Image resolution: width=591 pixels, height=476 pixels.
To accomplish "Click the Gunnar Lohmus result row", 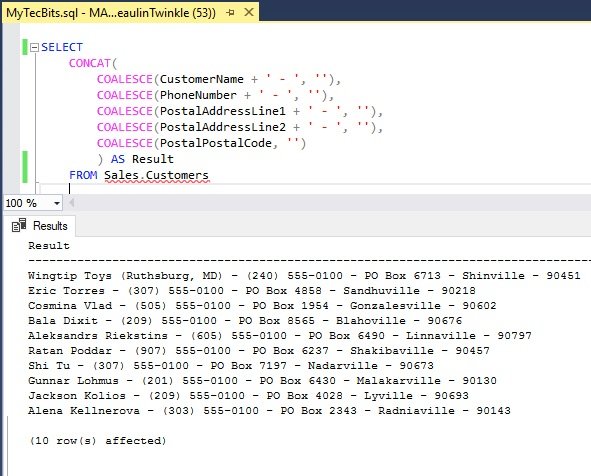I will click(262, 381).
